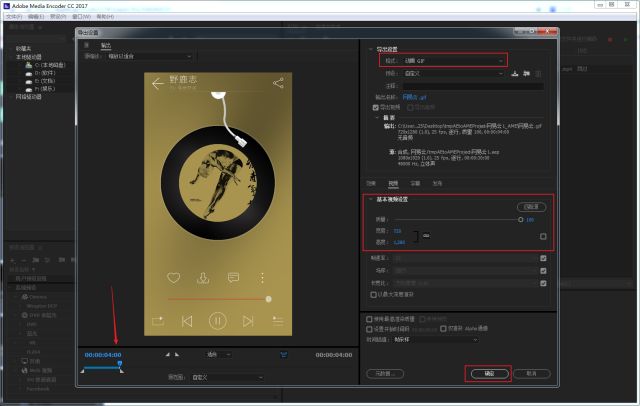Click the OK confirm button

(489, 373)
